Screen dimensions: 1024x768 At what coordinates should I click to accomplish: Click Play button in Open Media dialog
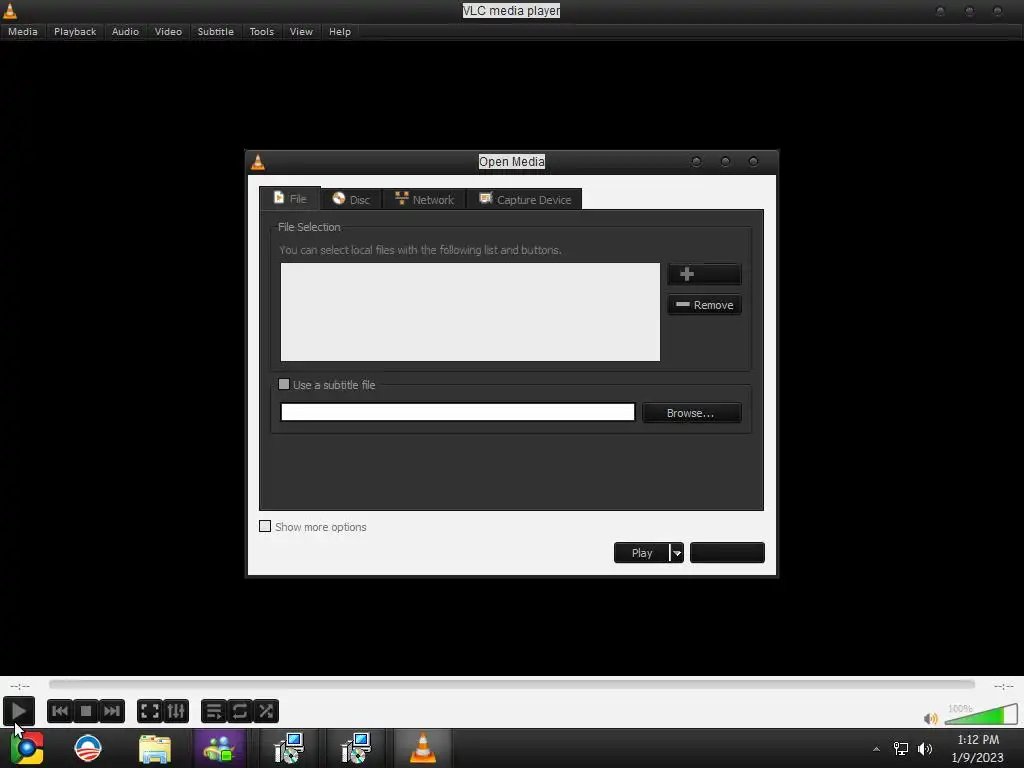(x=641, y=552)
